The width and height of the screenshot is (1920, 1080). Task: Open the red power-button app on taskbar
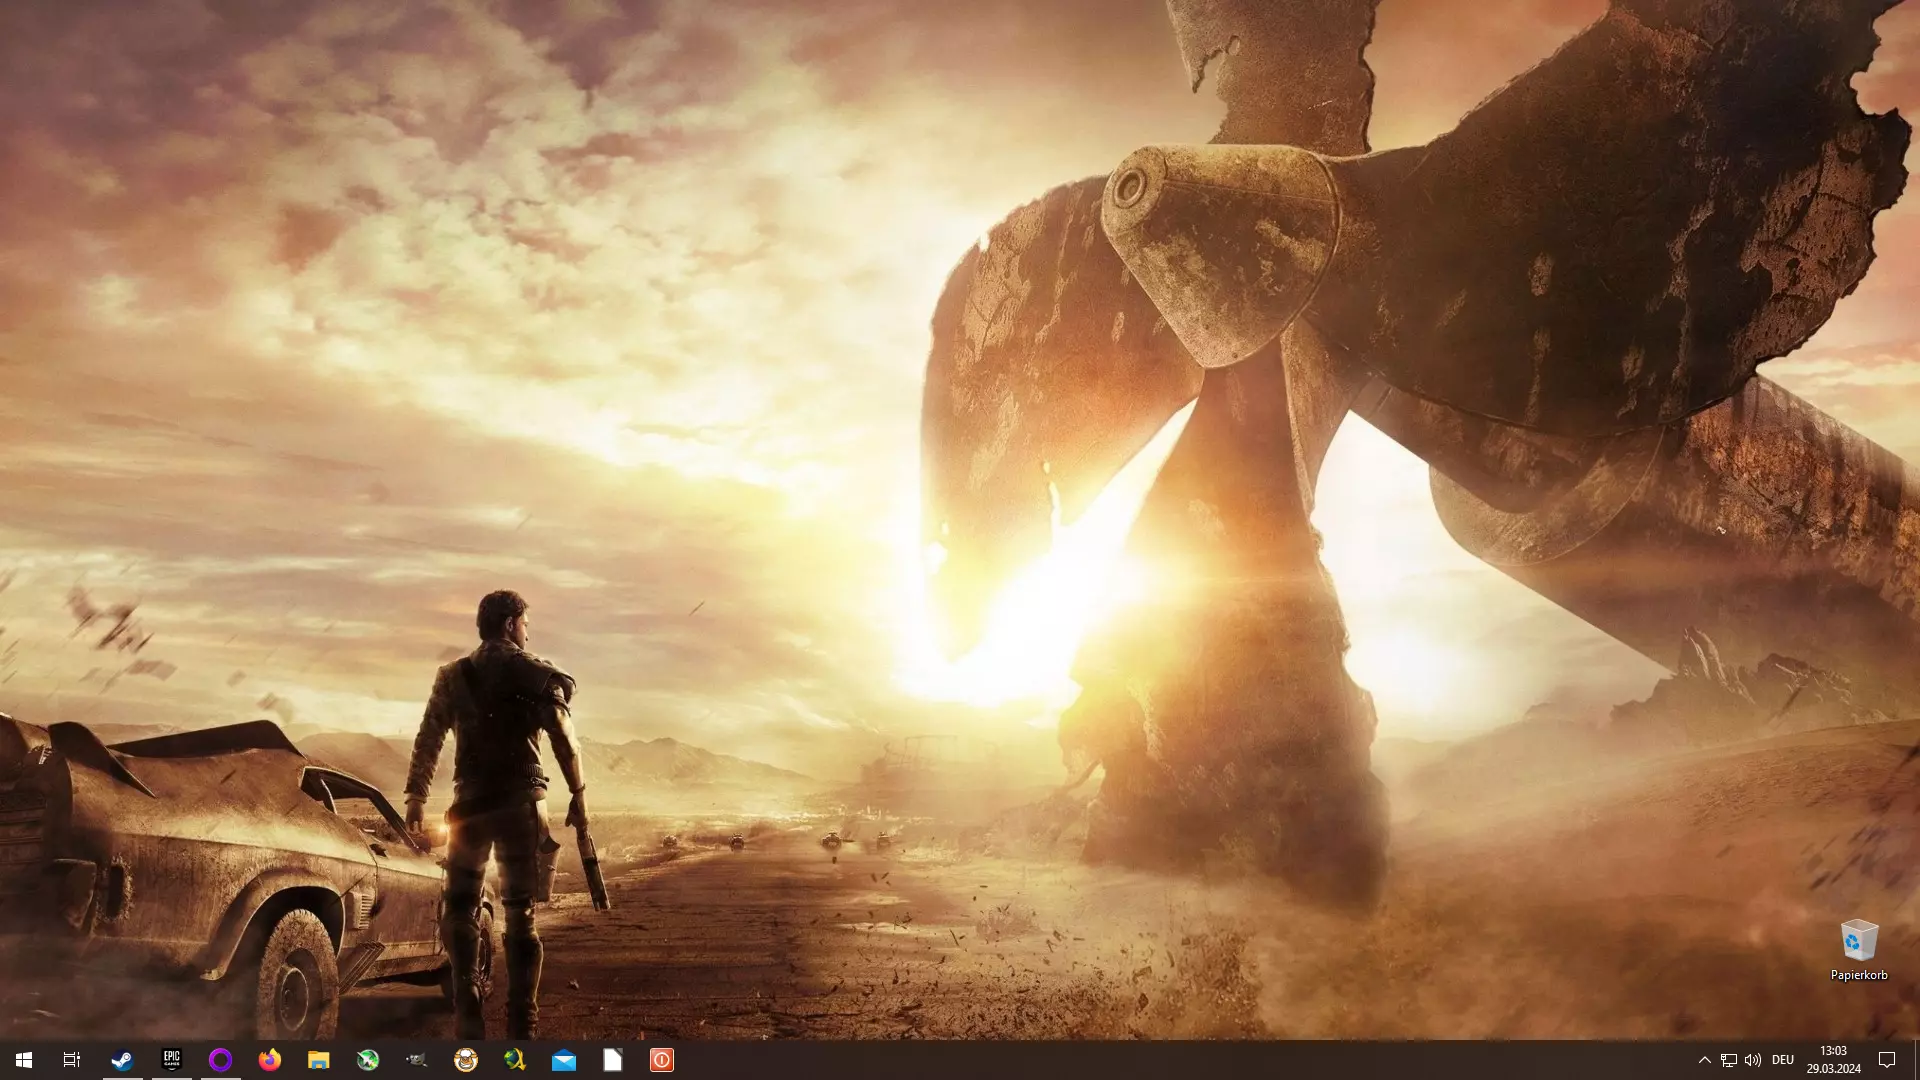[662, 1060]
